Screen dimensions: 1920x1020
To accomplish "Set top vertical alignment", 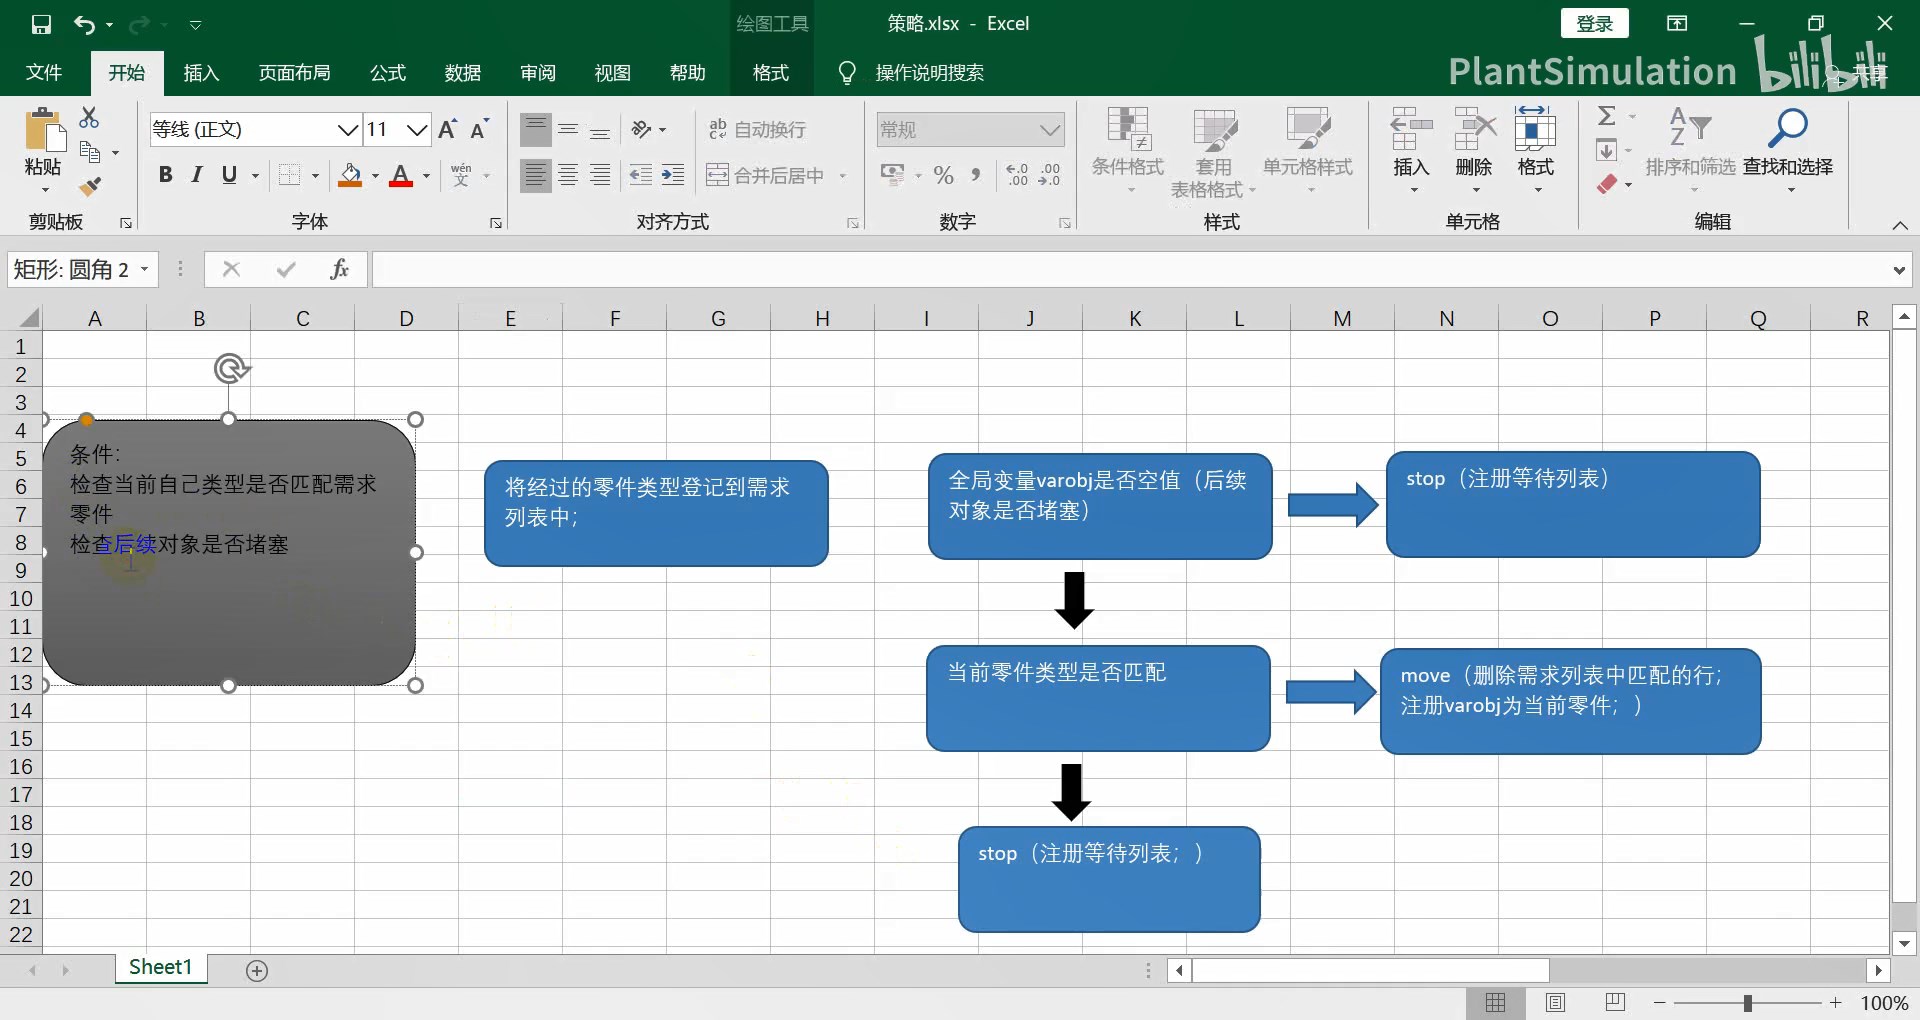I will coord(536,129).
